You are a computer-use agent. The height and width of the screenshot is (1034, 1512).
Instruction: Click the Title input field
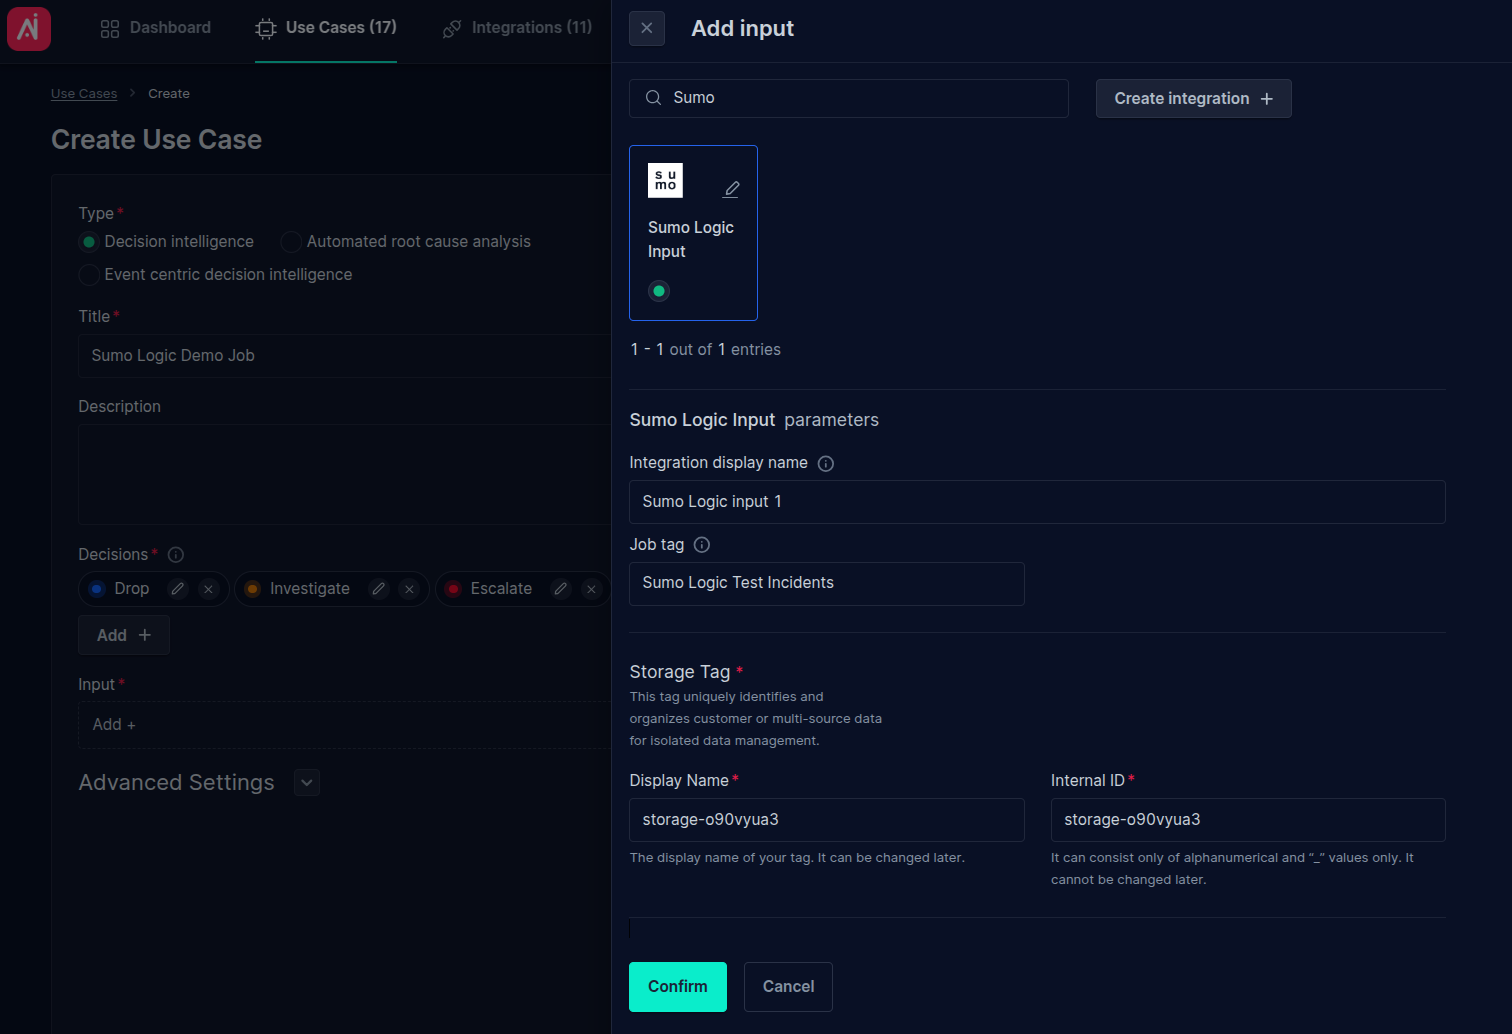tap(344, 356)
